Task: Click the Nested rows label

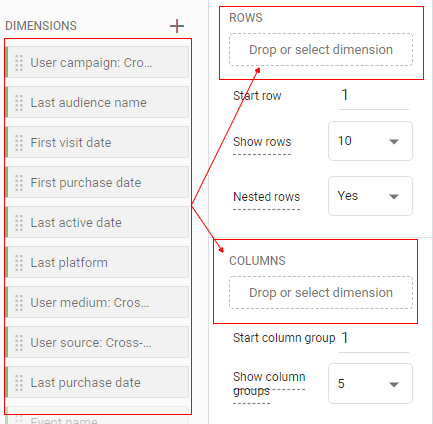Action: (267, 197)
